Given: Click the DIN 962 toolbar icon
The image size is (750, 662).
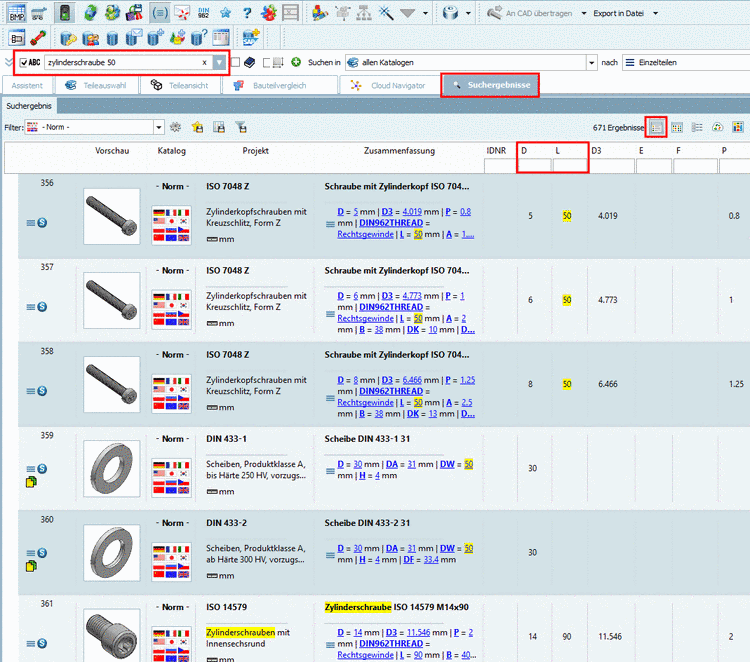Looking at the screenshot, I should 204,13.
